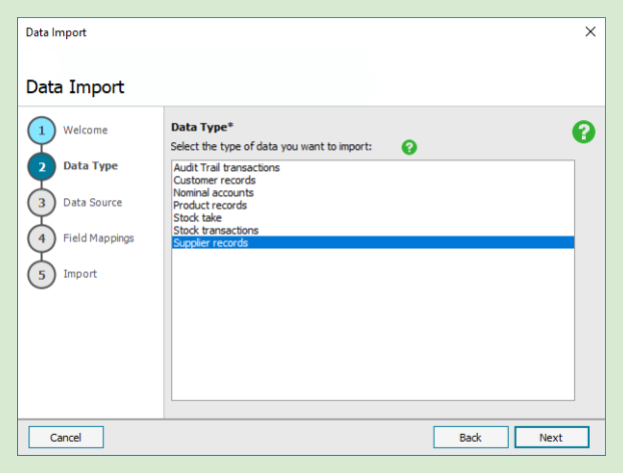Open the Field Mappings step label
The width and height of the screenshot is (623, 473).
point(98,238)
